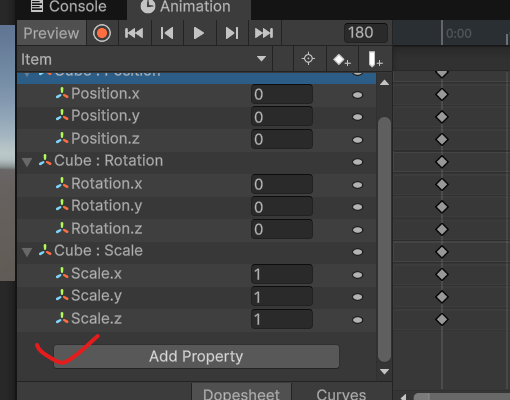Click the filter by selection crosshair icon

coord(308,59)
